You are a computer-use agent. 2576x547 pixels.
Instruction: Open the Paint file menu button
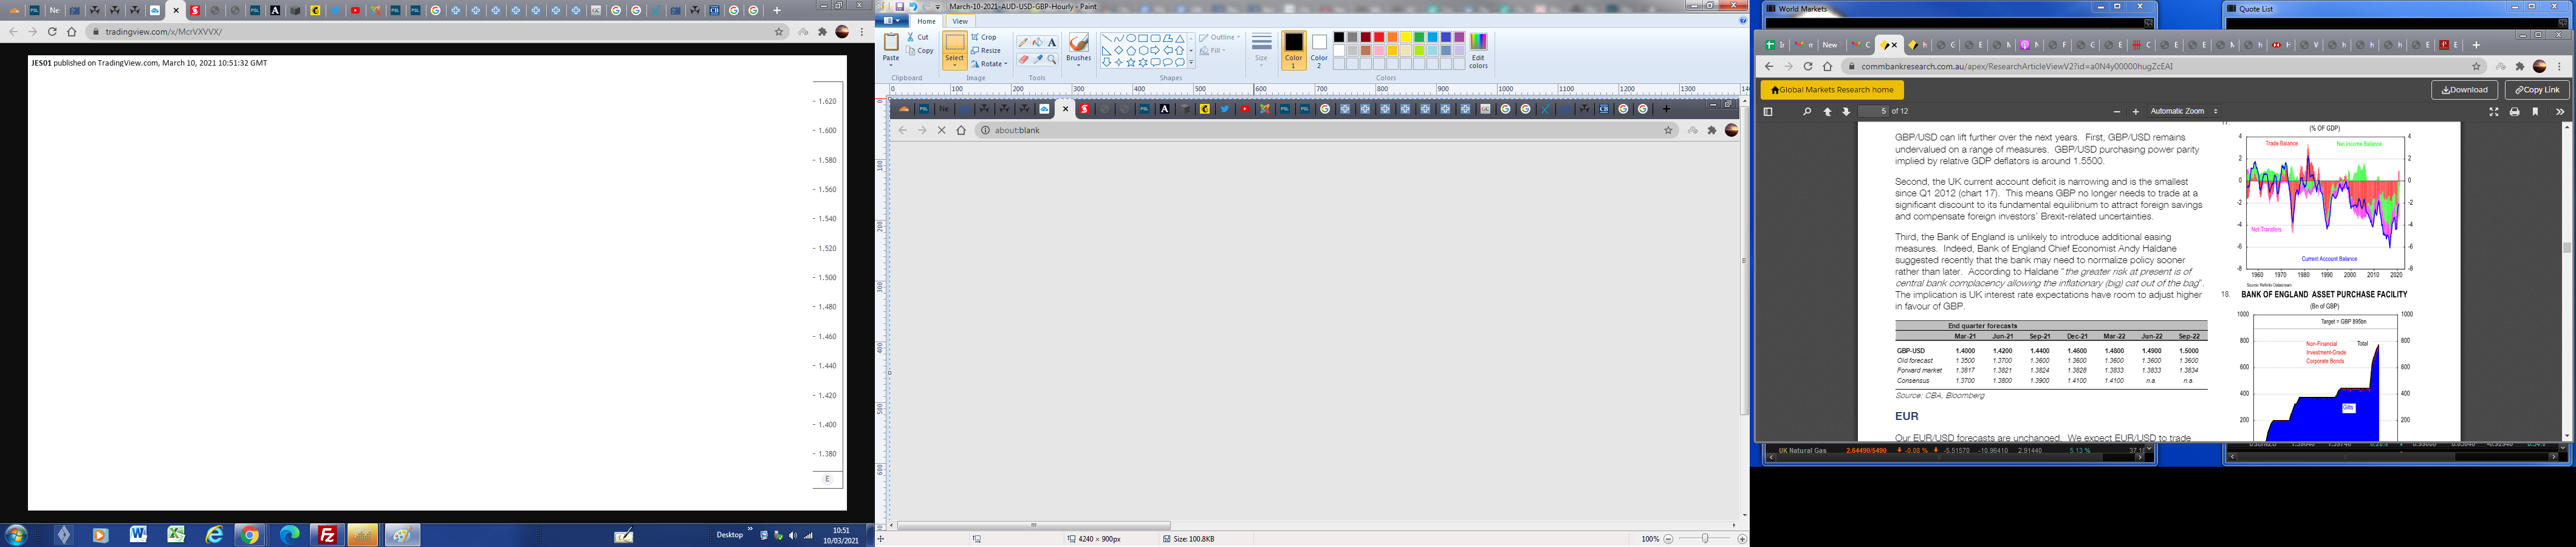tap(889, 21)
